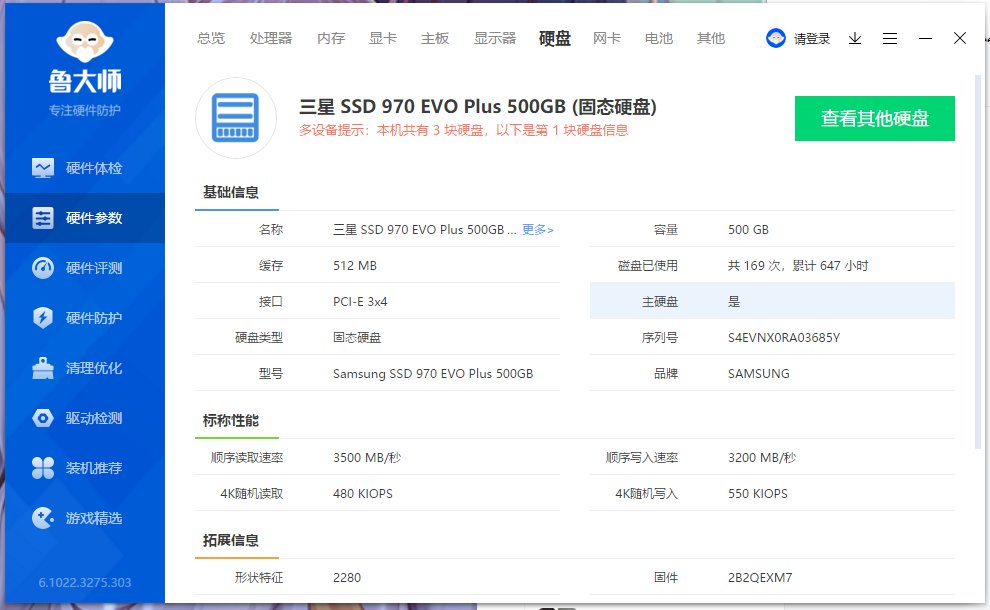Click the 512 MB cache value
This screenshot has width=990, height=610.
355,266
